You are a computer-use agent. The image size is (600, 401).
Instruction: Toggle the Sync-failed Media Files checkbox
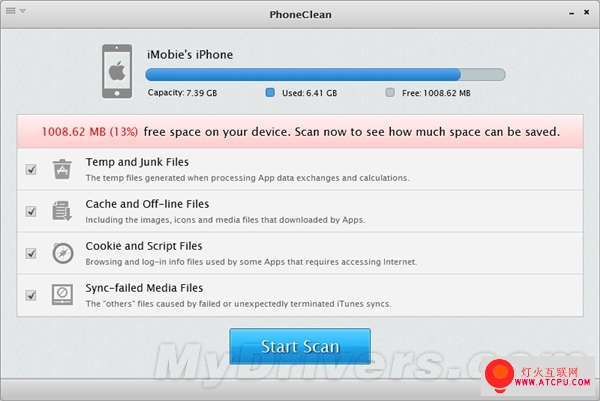[x=31, y=296]
